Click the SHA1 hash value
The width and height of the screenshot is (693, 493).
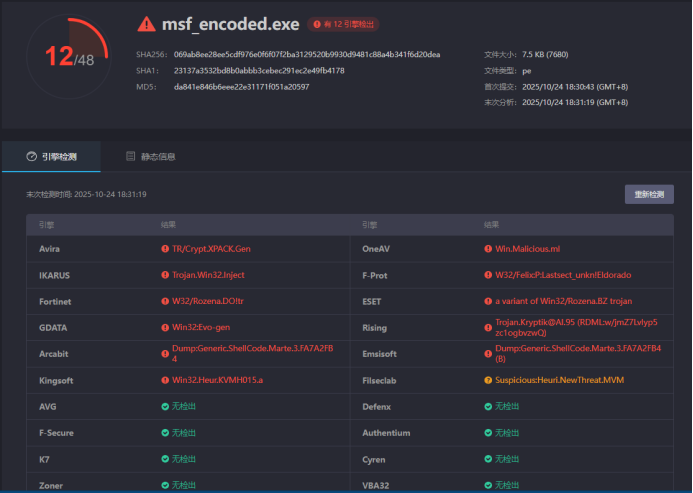point(258,70)
